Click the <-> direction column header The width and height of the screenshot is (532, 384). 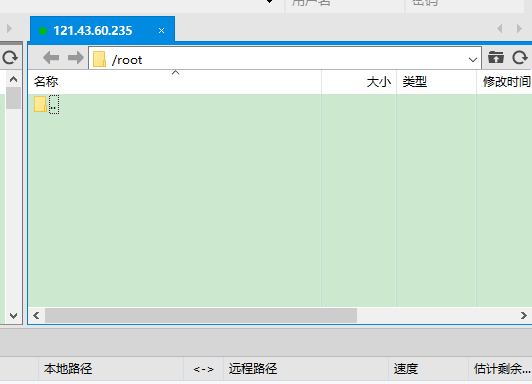(x=203, y=369)
